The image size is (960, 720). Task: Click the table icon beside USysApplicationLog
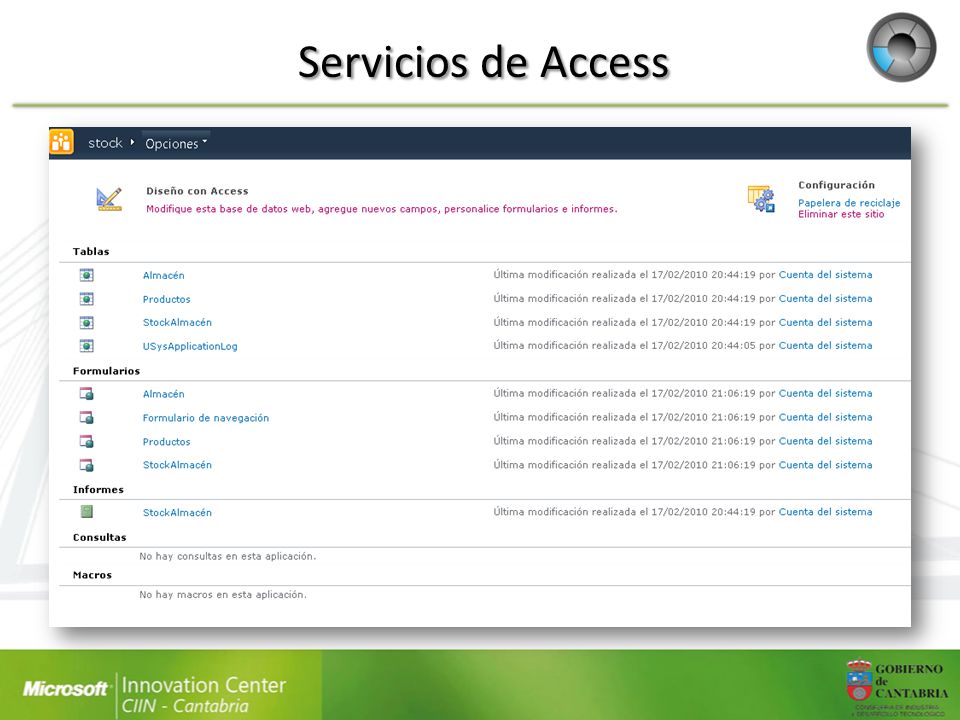point(86,346)
